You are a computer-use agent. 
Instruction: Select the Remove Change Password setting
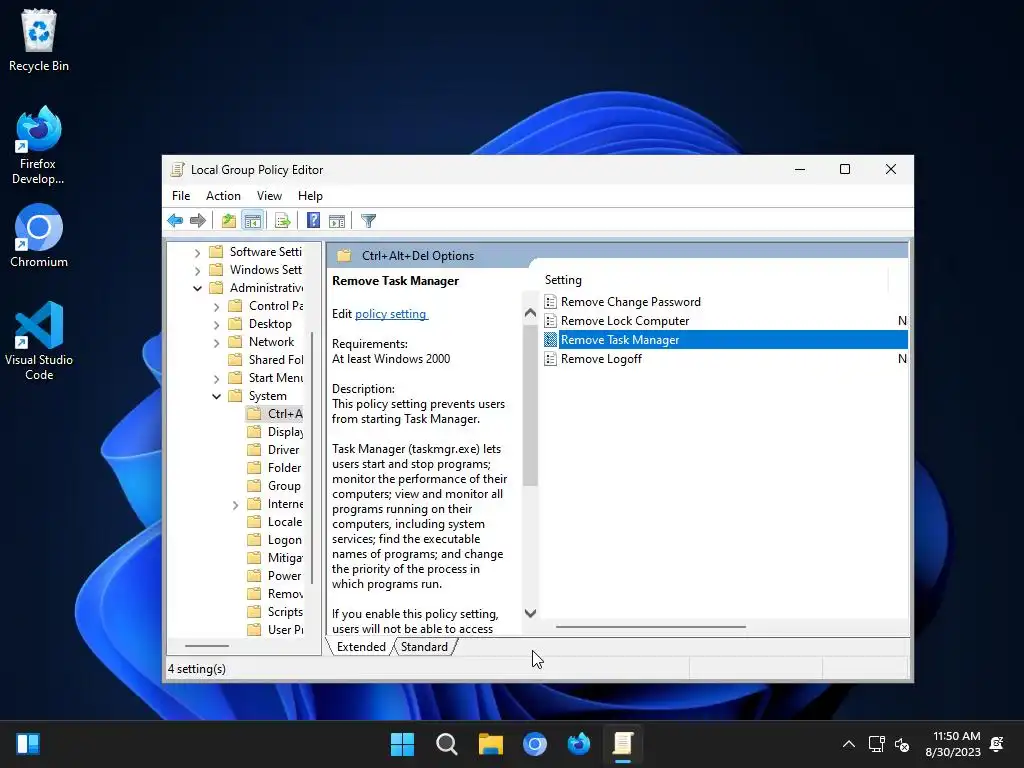630,302
